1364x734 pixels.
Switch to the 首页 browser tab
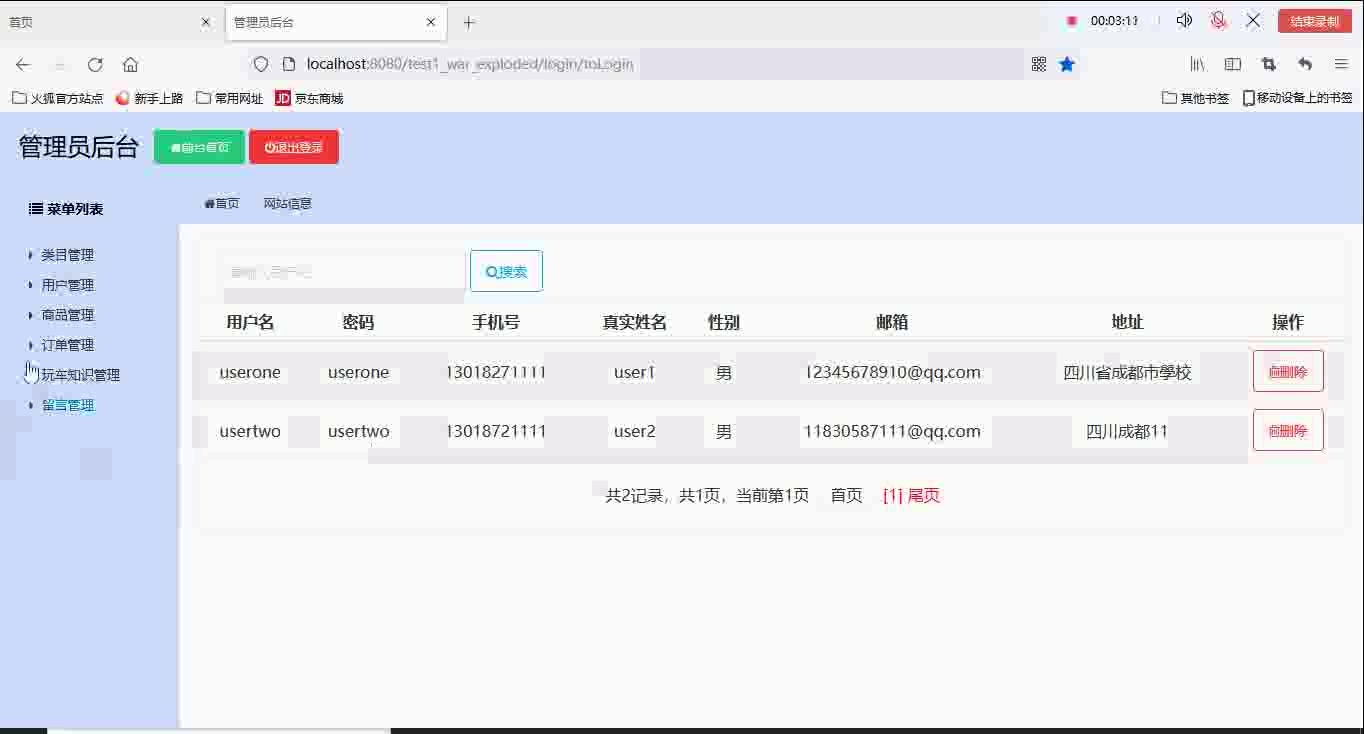(110, 22)
